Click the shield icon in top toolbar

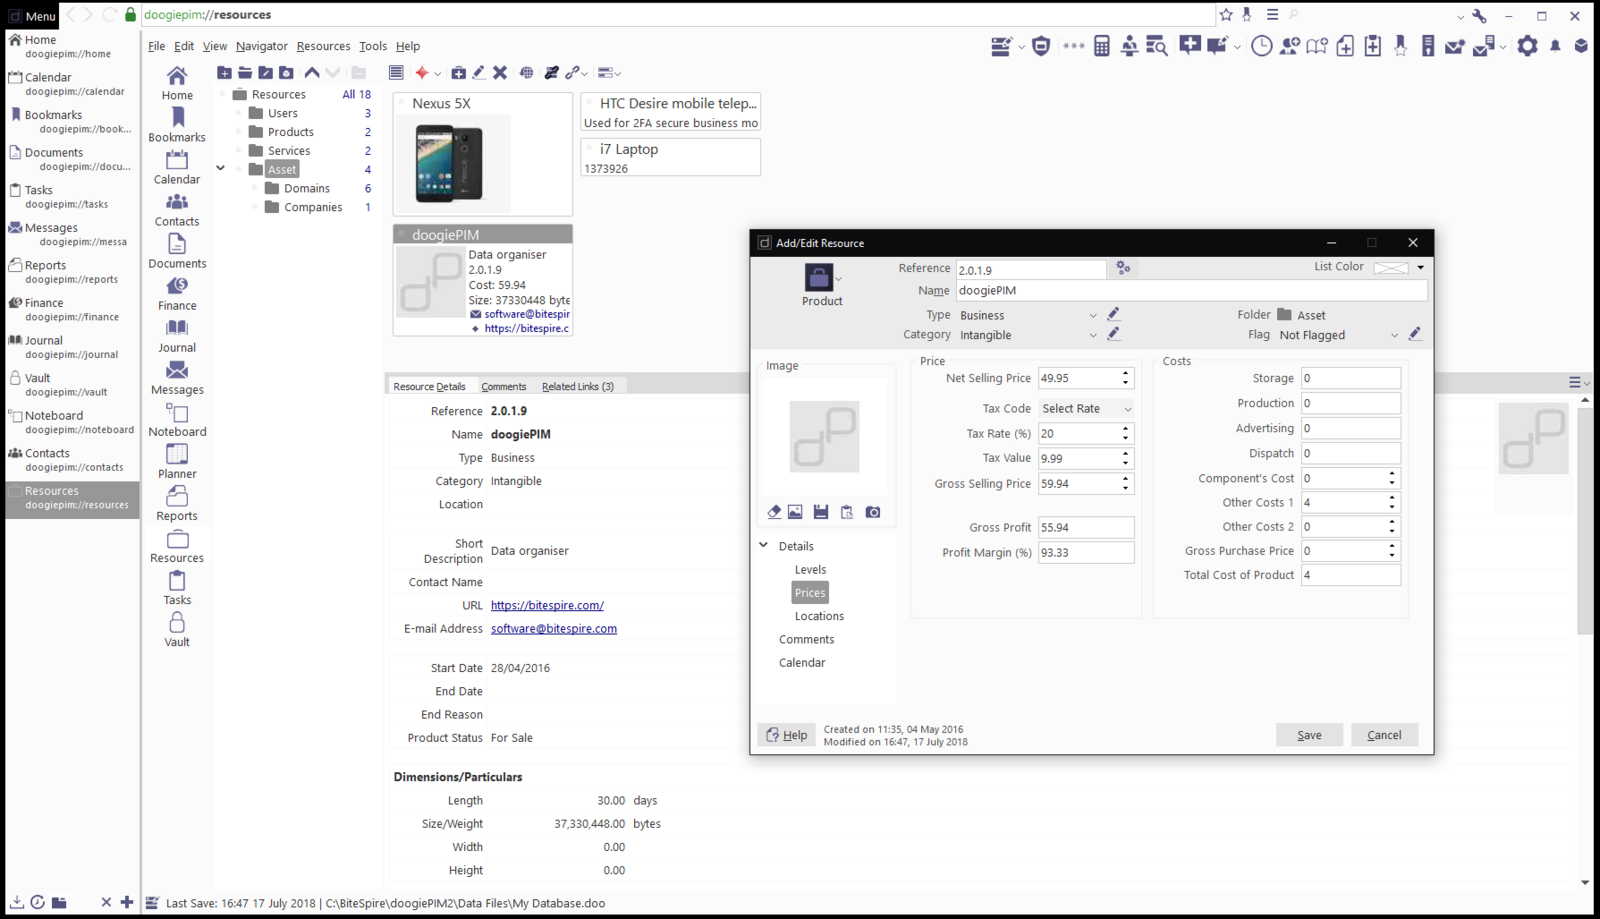1041,46
